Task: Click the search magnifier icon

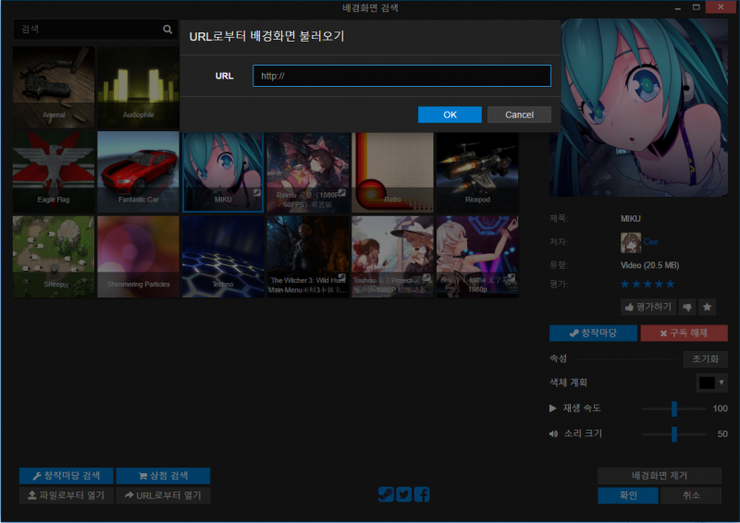Action: click(x=167, y=29)
